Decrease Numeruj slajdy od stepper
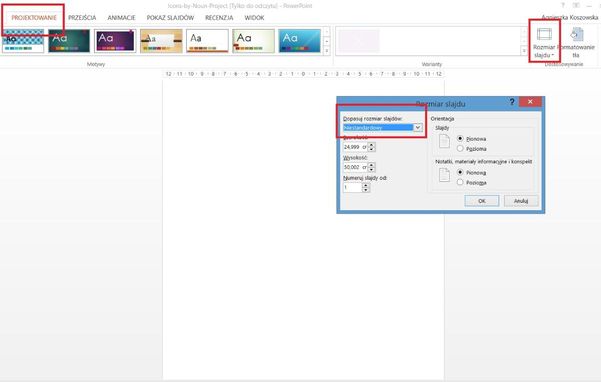 coord(366,190)
